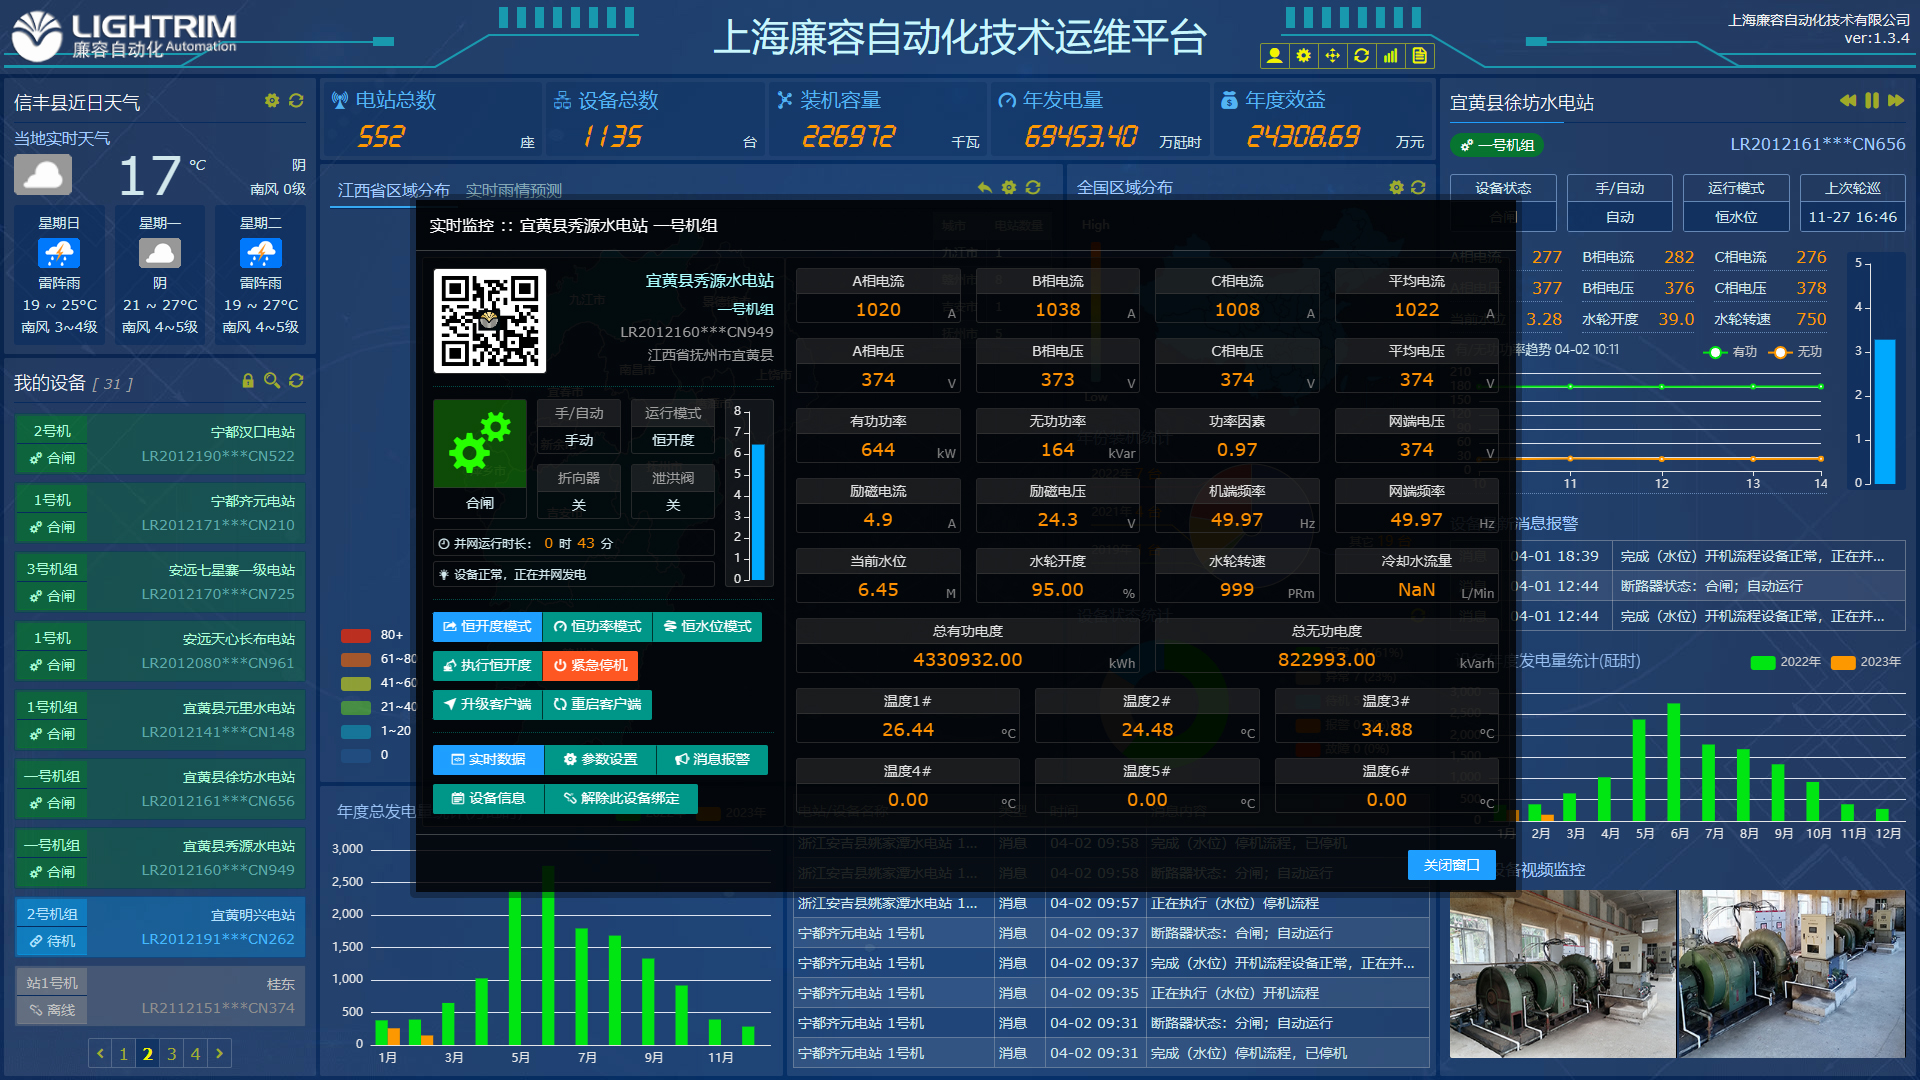
Task: Go to previous page of device list
Action: (99, 1053)
